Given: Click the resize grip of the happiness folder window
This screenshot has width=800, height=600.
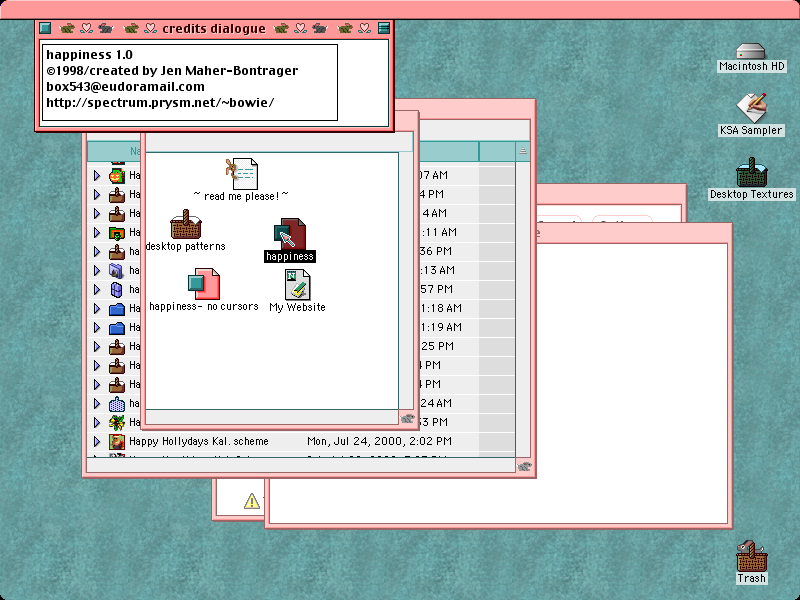Looking at the screenshot, I should [407, 419].
